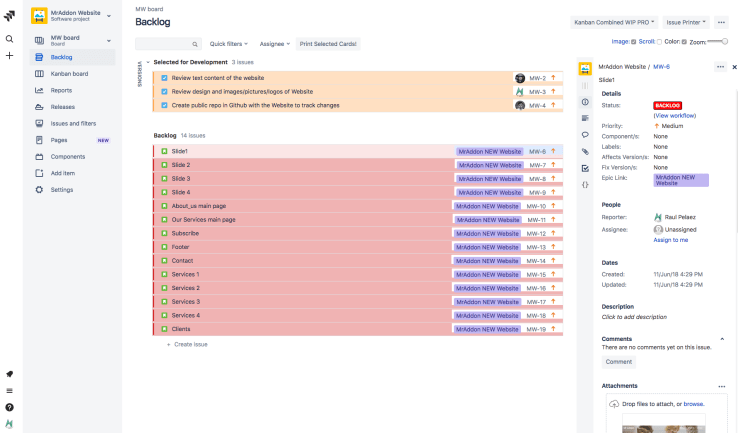Open notifications bell icon
The height and width of the screenshot is (433, 738).
pyautogui.click(x=9, y=374)
